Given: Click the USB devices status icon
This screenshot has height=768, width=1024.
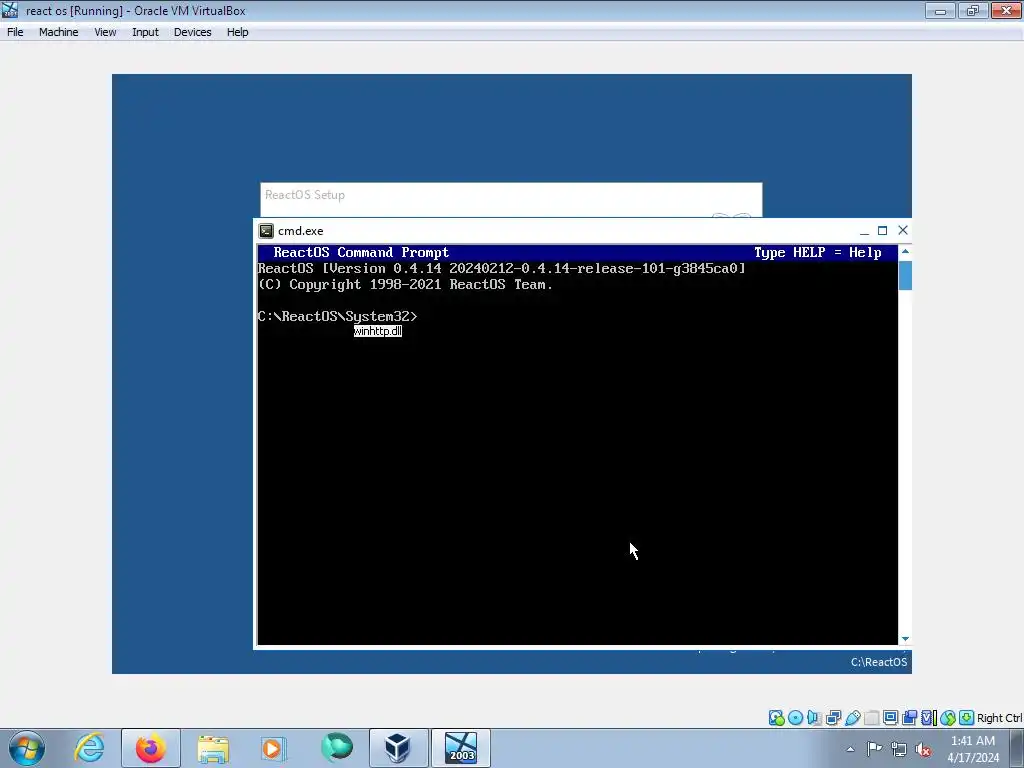Looking at the screenshot, I should click(852, 718).
